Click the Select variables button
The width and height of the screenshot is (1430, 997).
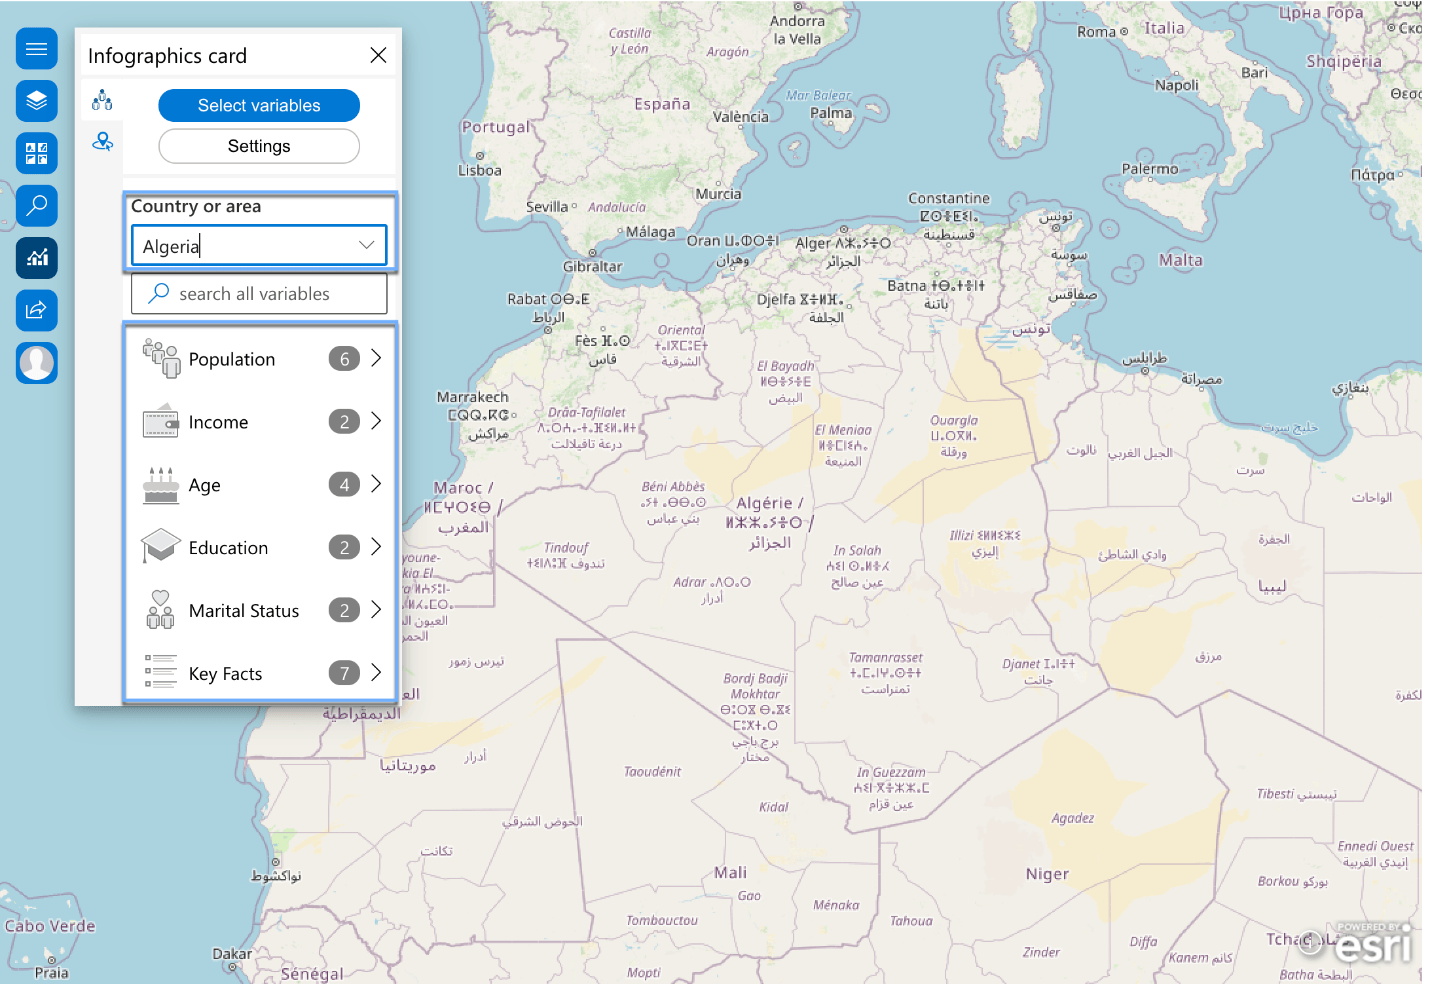click(259, 105)
